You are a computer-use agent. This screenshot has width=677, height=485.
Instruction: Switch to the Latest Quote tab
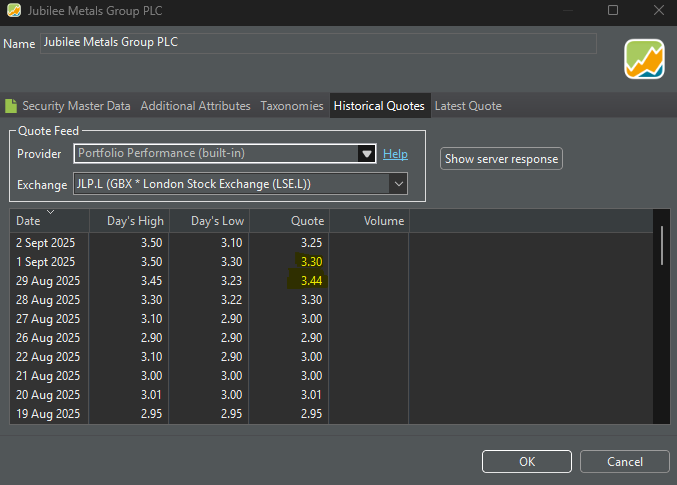pyautogui.click(x=467, y=106)
